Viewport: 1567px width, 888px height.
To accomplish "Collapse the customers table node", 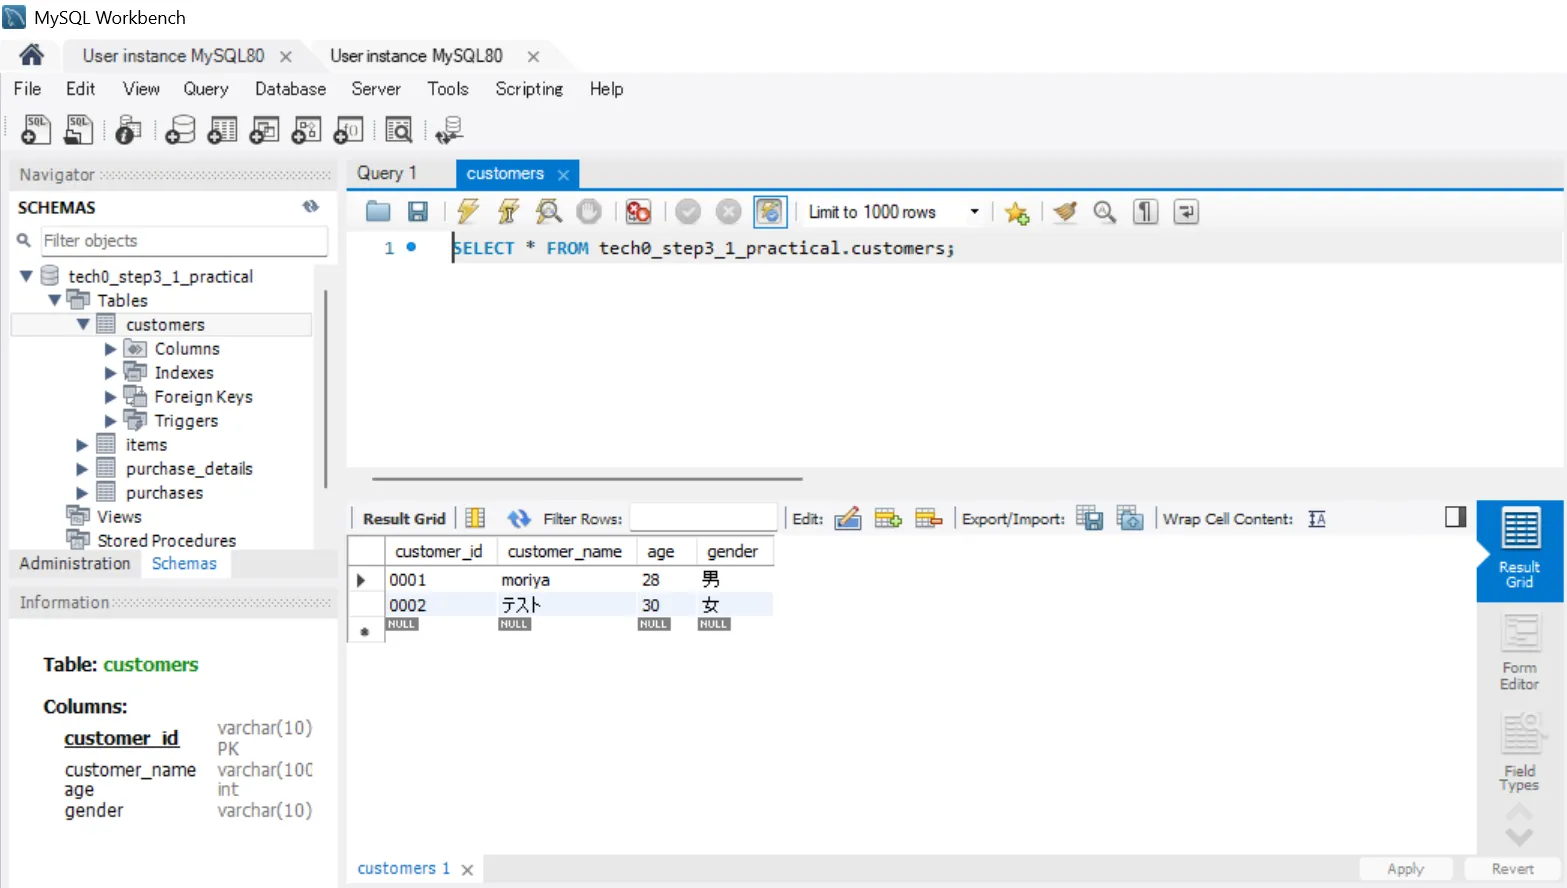I will [82, 324].
